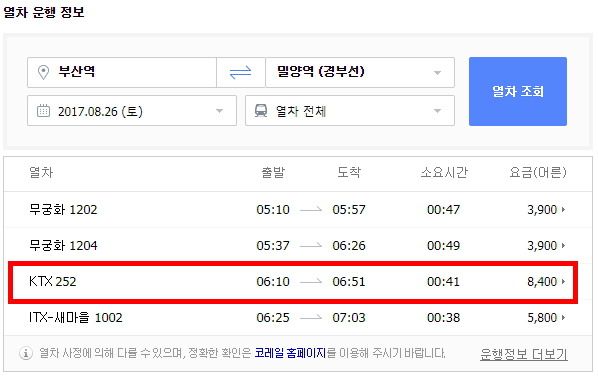Screen dimensions: 598x376
Task: Click the 열차 조회 search button
Action: [518, 92]
